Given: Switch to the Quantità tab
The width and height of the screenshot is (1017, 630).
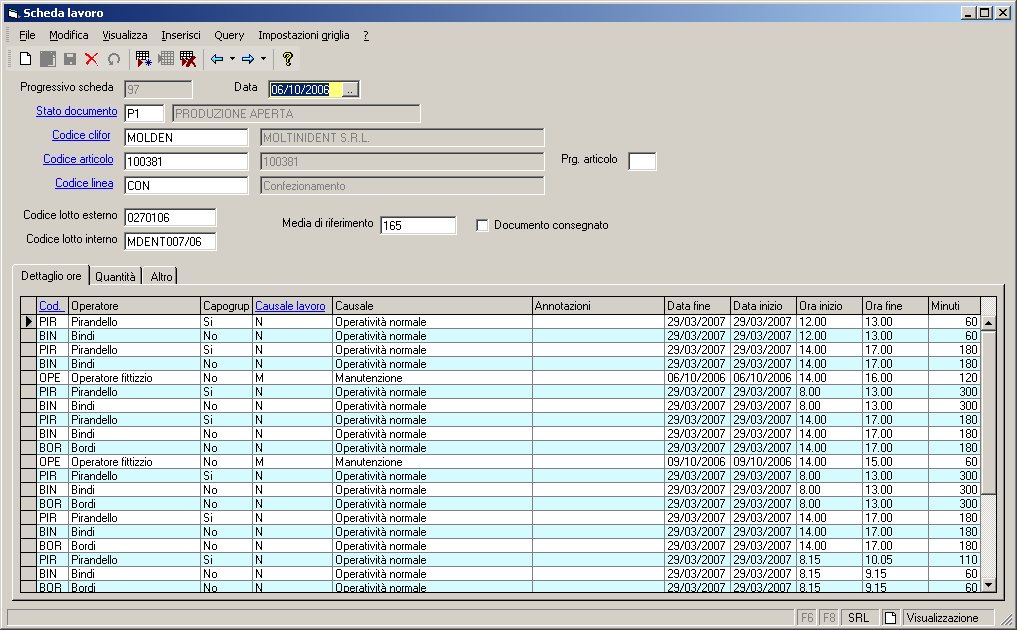Looking at the screenshot, I should point(116,276).
